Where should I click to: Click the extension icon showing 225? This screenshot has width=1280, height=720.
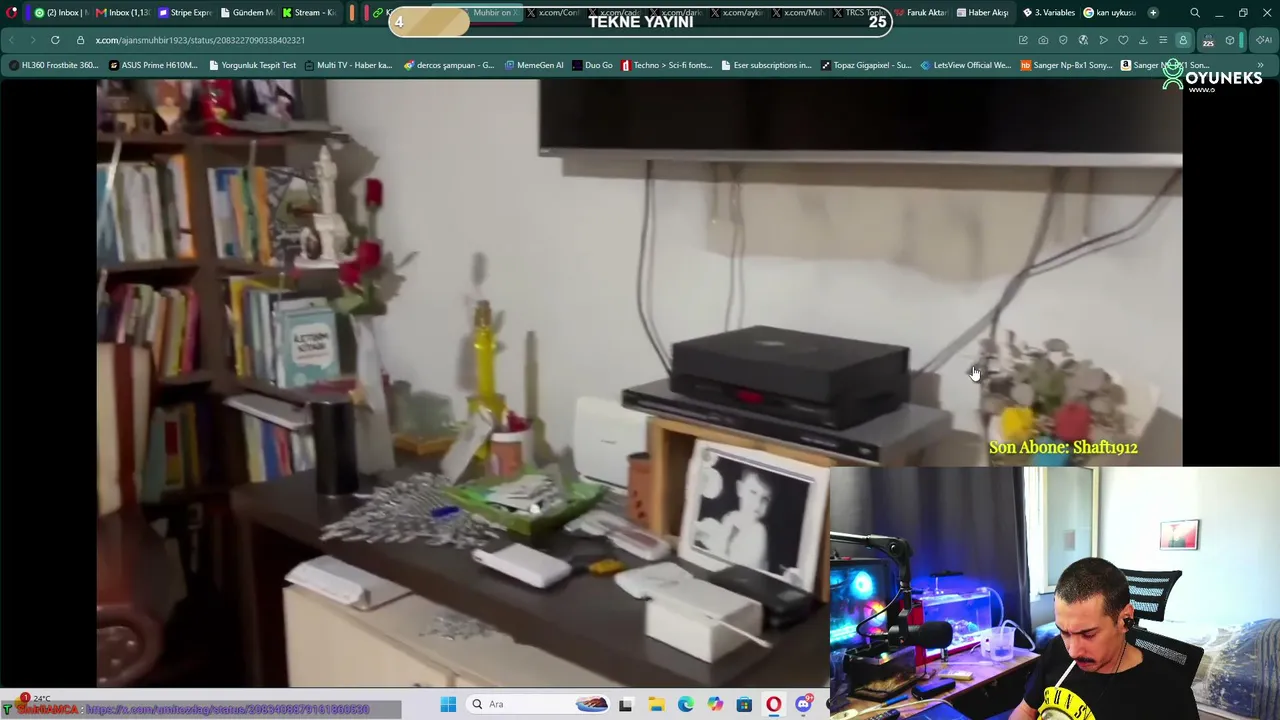tap(1208, 41)
